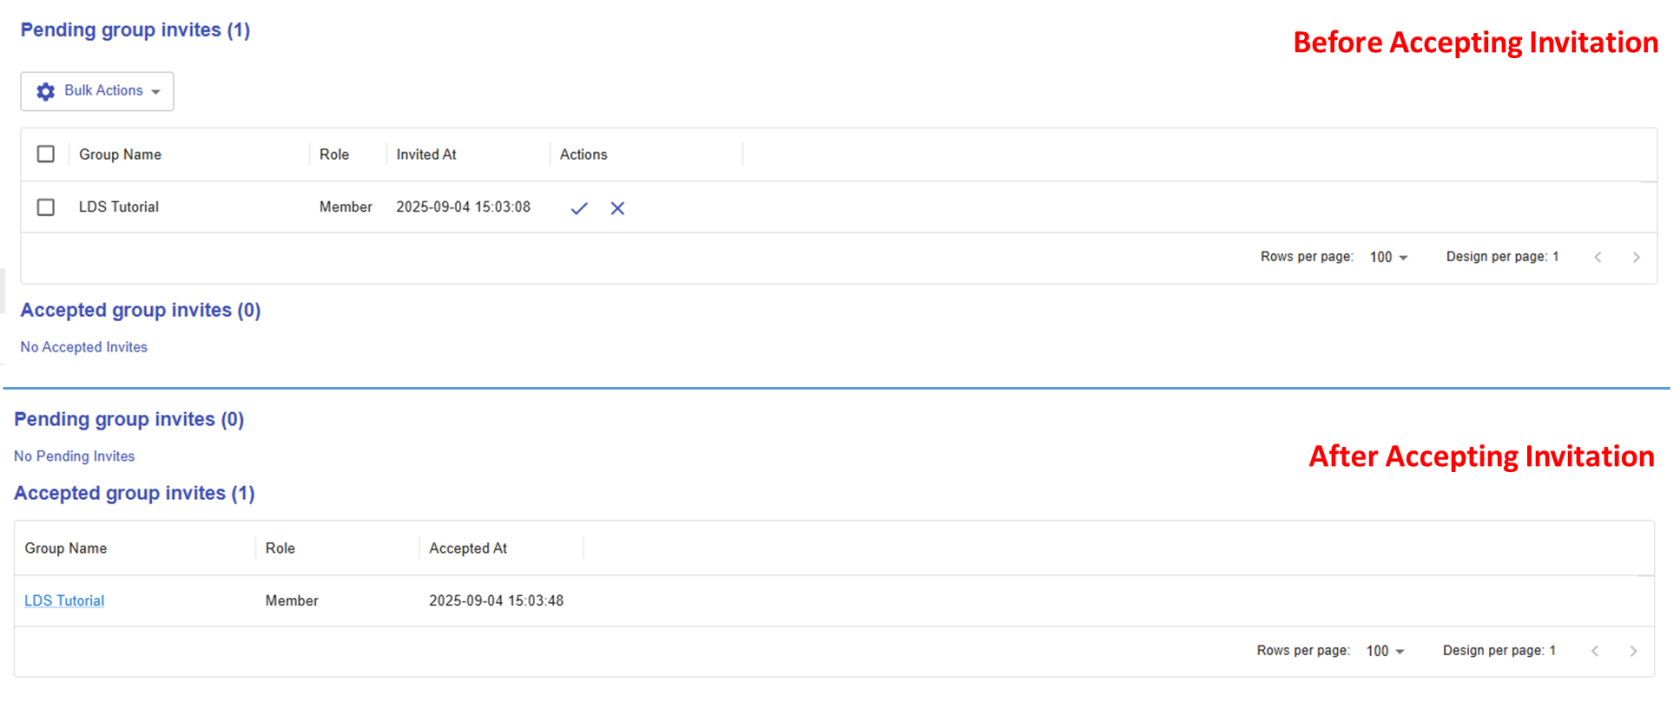The image size is (1680, 702).
Task: Go to next page of pending invites
Action: tap(1636, 257)
